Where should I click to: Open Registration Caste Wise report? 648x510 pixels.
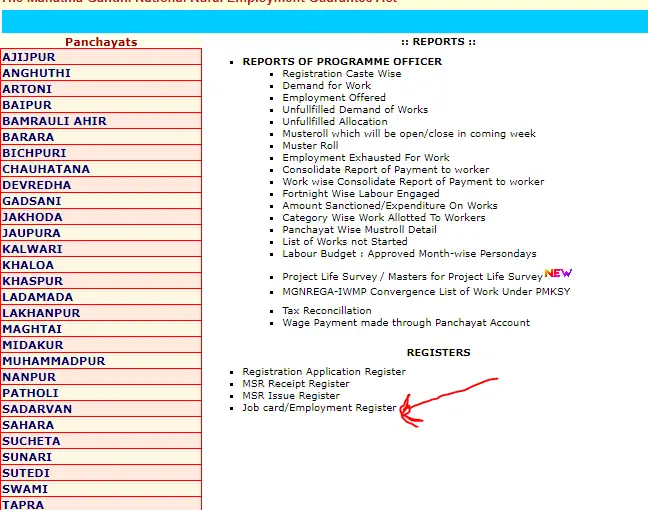(x=342, y=74)
